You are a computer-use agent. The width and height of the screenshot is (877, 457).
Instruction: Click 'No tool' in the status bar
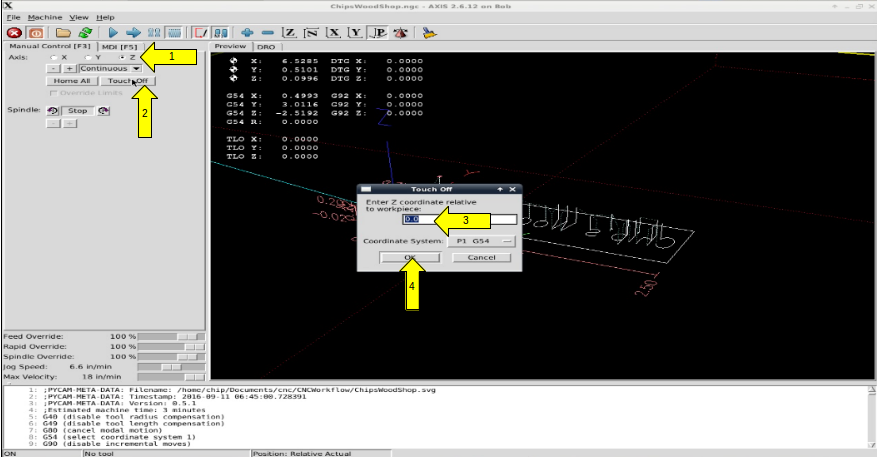(x=99, y=454)
